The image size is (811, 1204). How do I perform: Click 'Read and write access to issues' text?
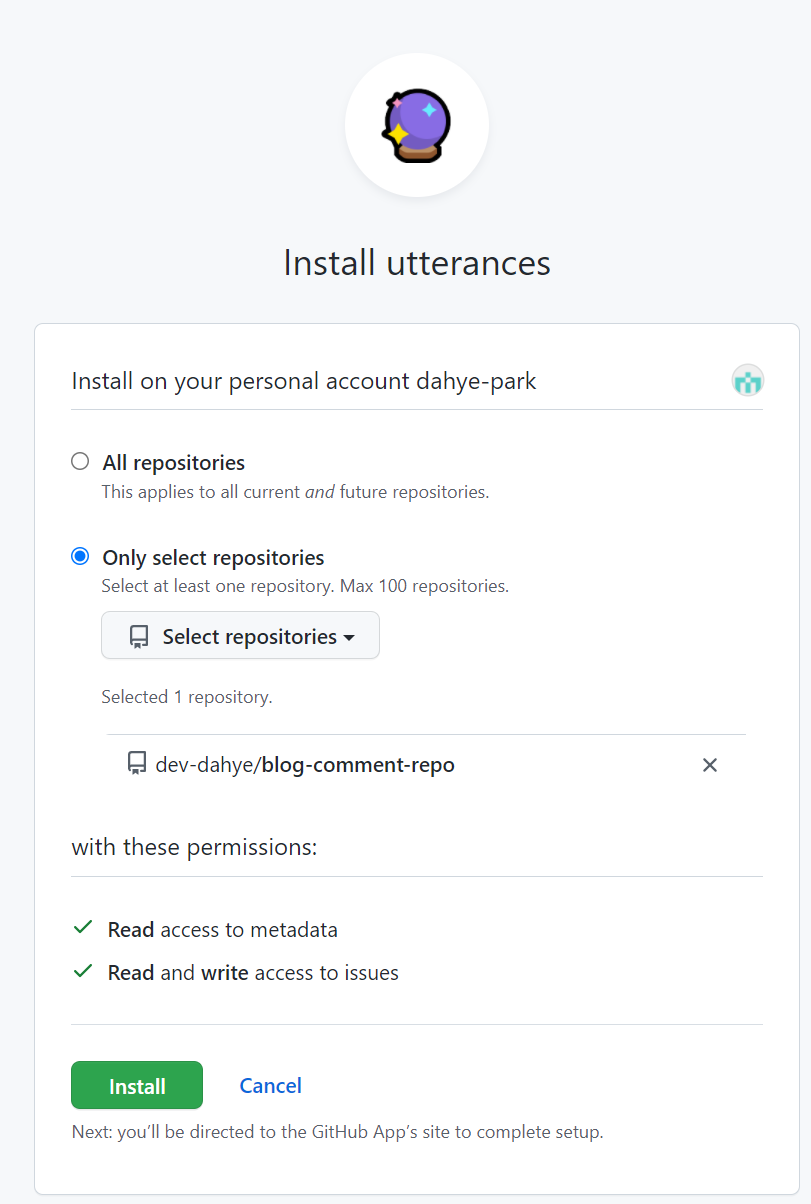pos(253,973)
